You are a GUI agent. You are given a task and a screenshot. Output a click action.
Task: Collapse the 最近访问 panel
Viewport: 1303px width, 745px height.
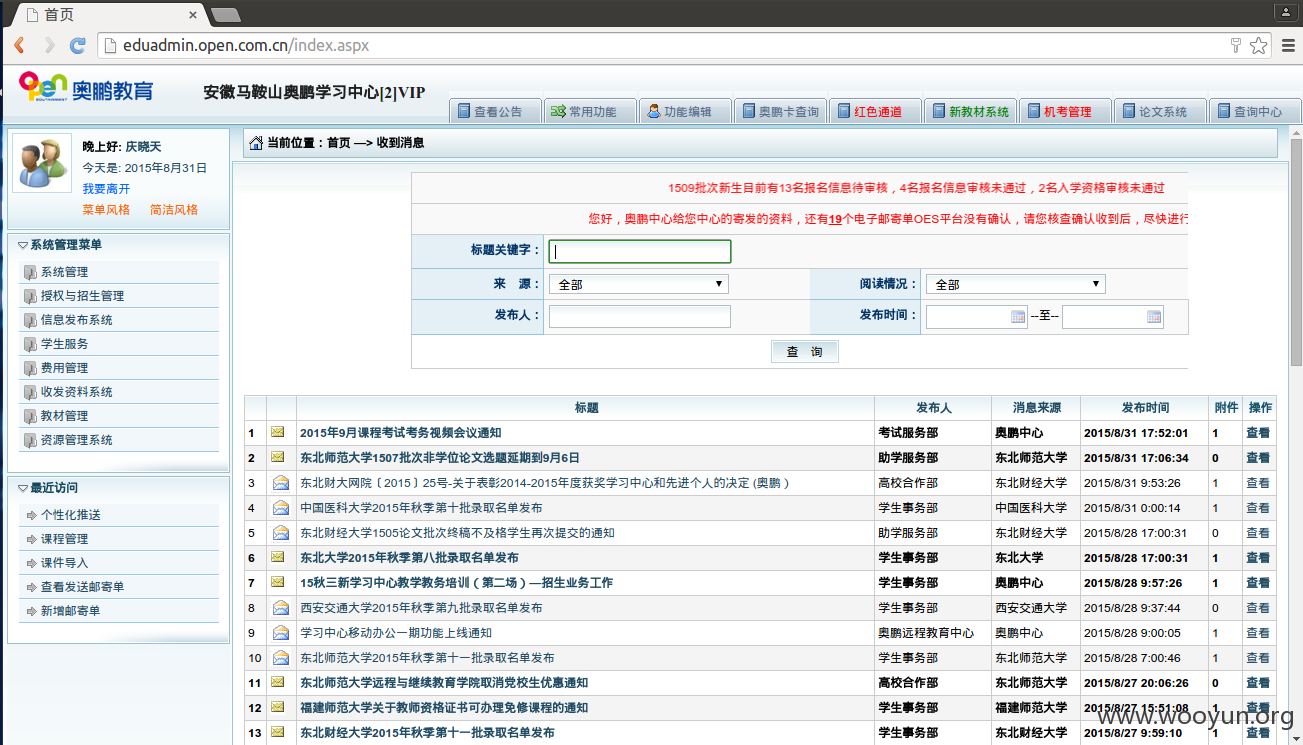coord(23,488)
